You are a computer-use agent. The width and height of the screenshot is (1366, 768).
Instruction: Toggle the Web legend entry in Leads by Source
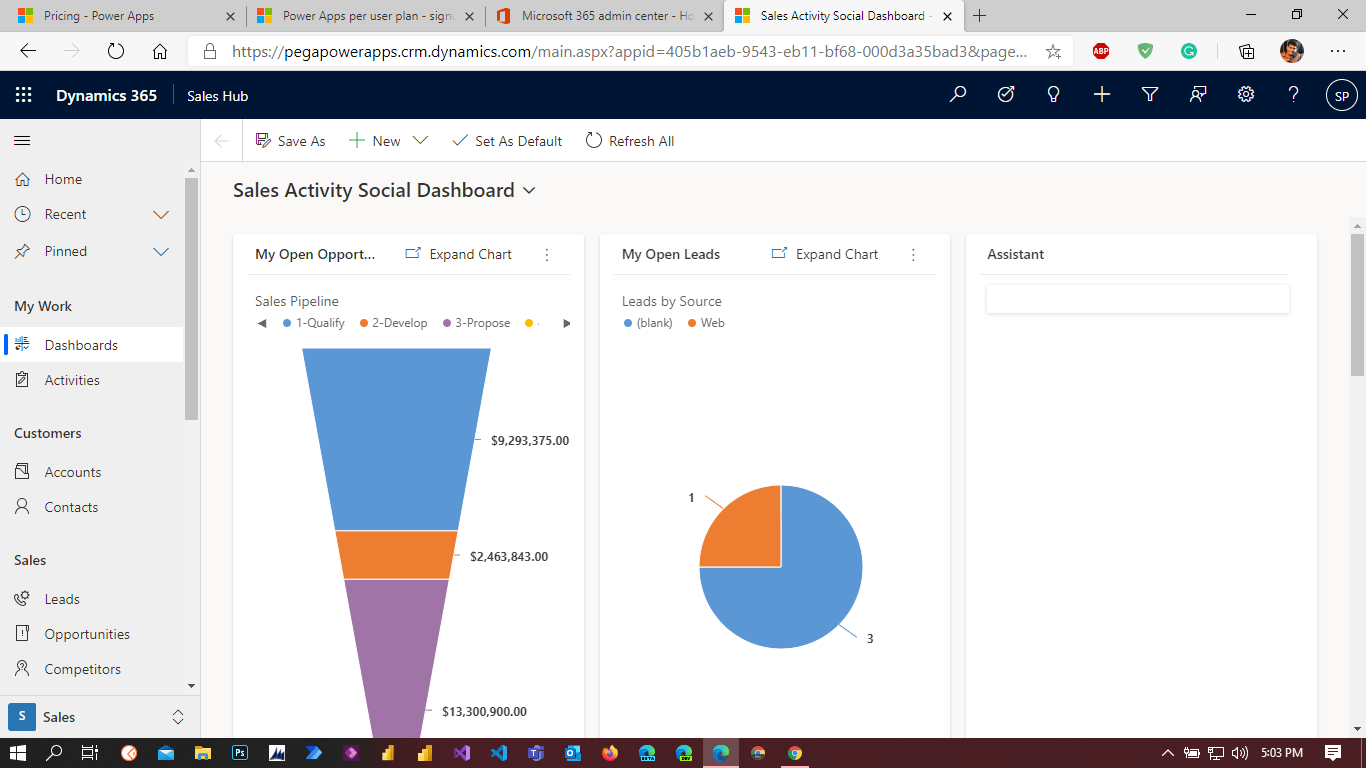[706, 323]
